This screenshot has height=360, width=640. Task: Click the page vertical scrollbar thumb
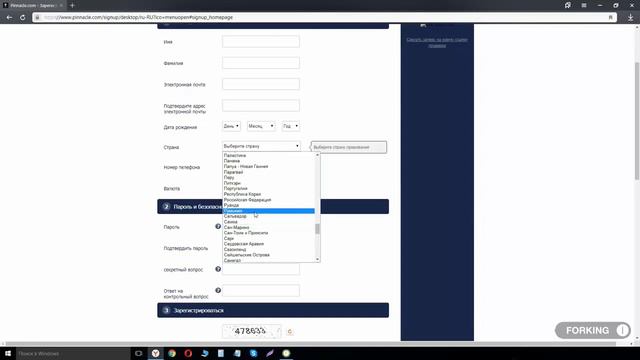637,121
